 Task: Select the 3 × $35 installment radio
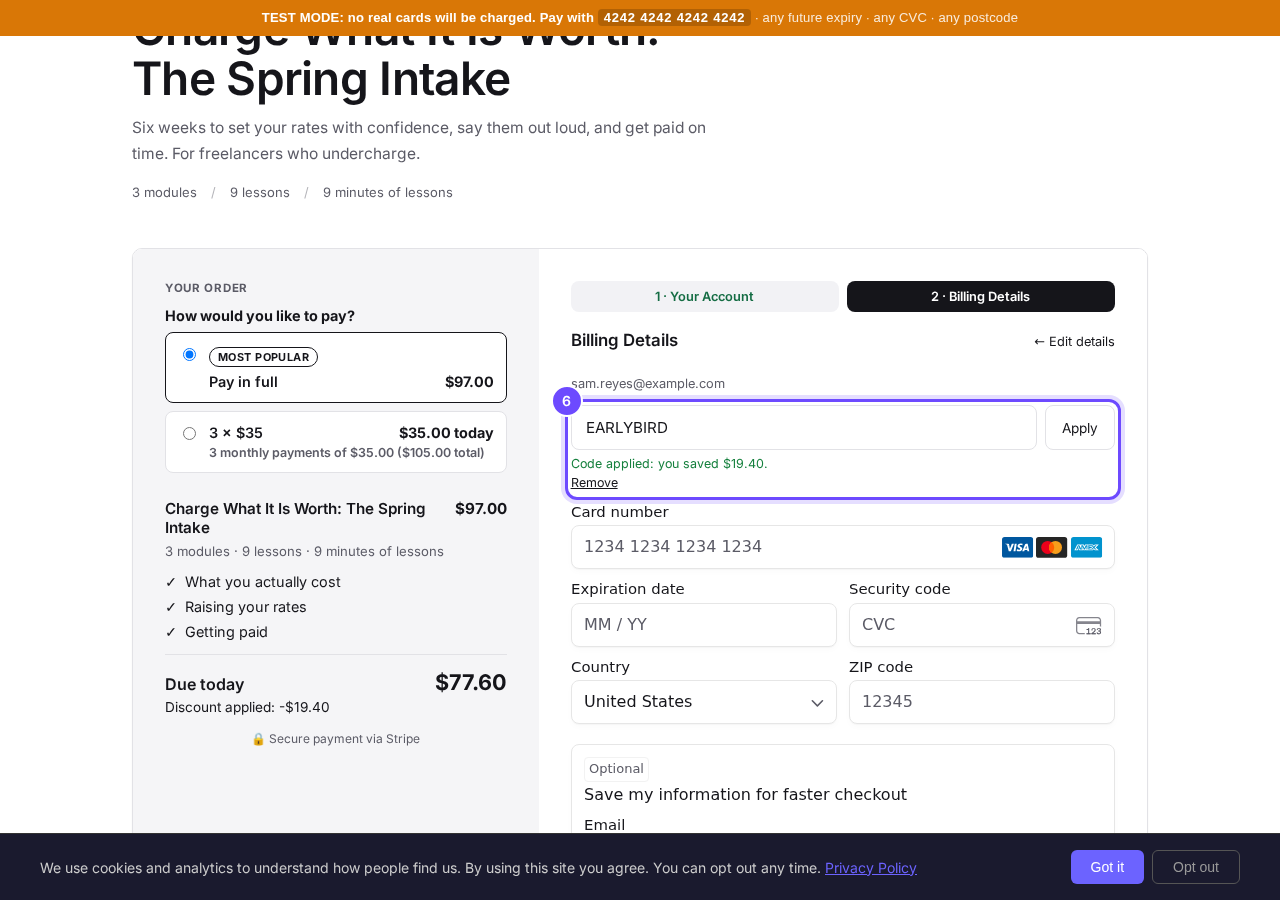click(190, 433)
